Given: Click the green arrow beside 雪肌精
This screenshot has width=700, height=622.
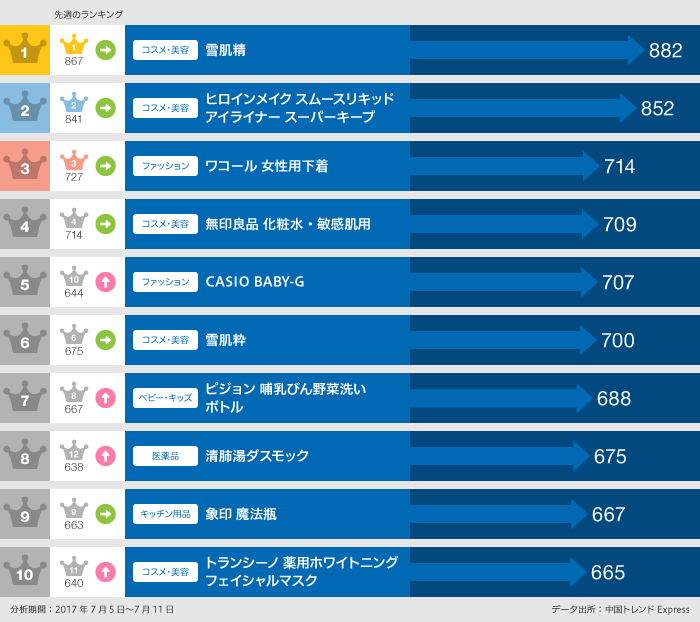Looking at the screenshot, I should click(105, 50).
